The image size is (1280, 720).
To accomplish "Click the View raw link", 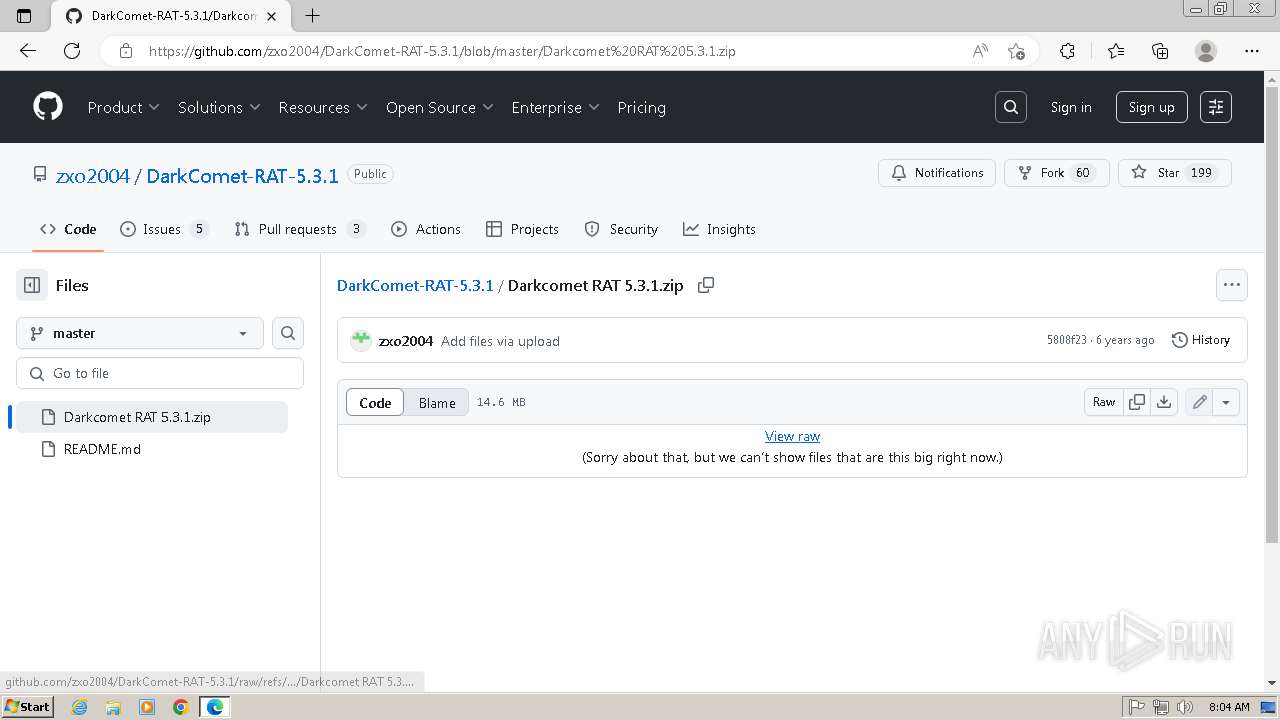I will [x=792, y=436].
